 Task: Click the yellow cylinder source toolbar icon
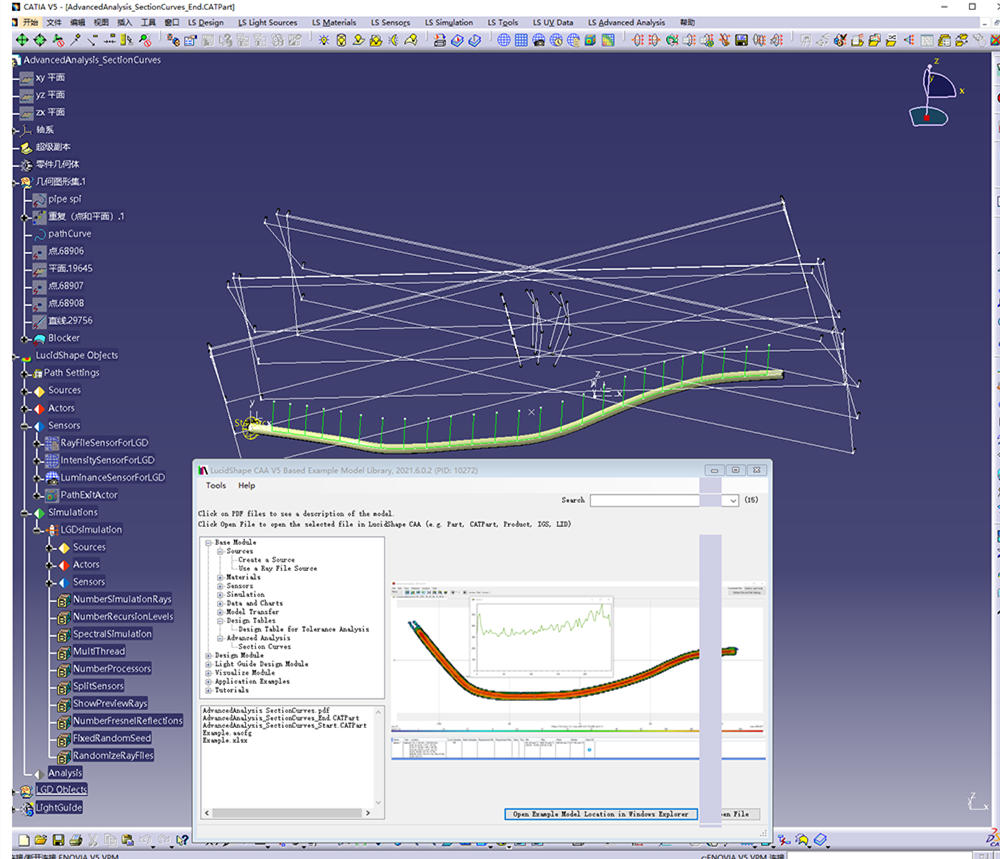[341, 40]
